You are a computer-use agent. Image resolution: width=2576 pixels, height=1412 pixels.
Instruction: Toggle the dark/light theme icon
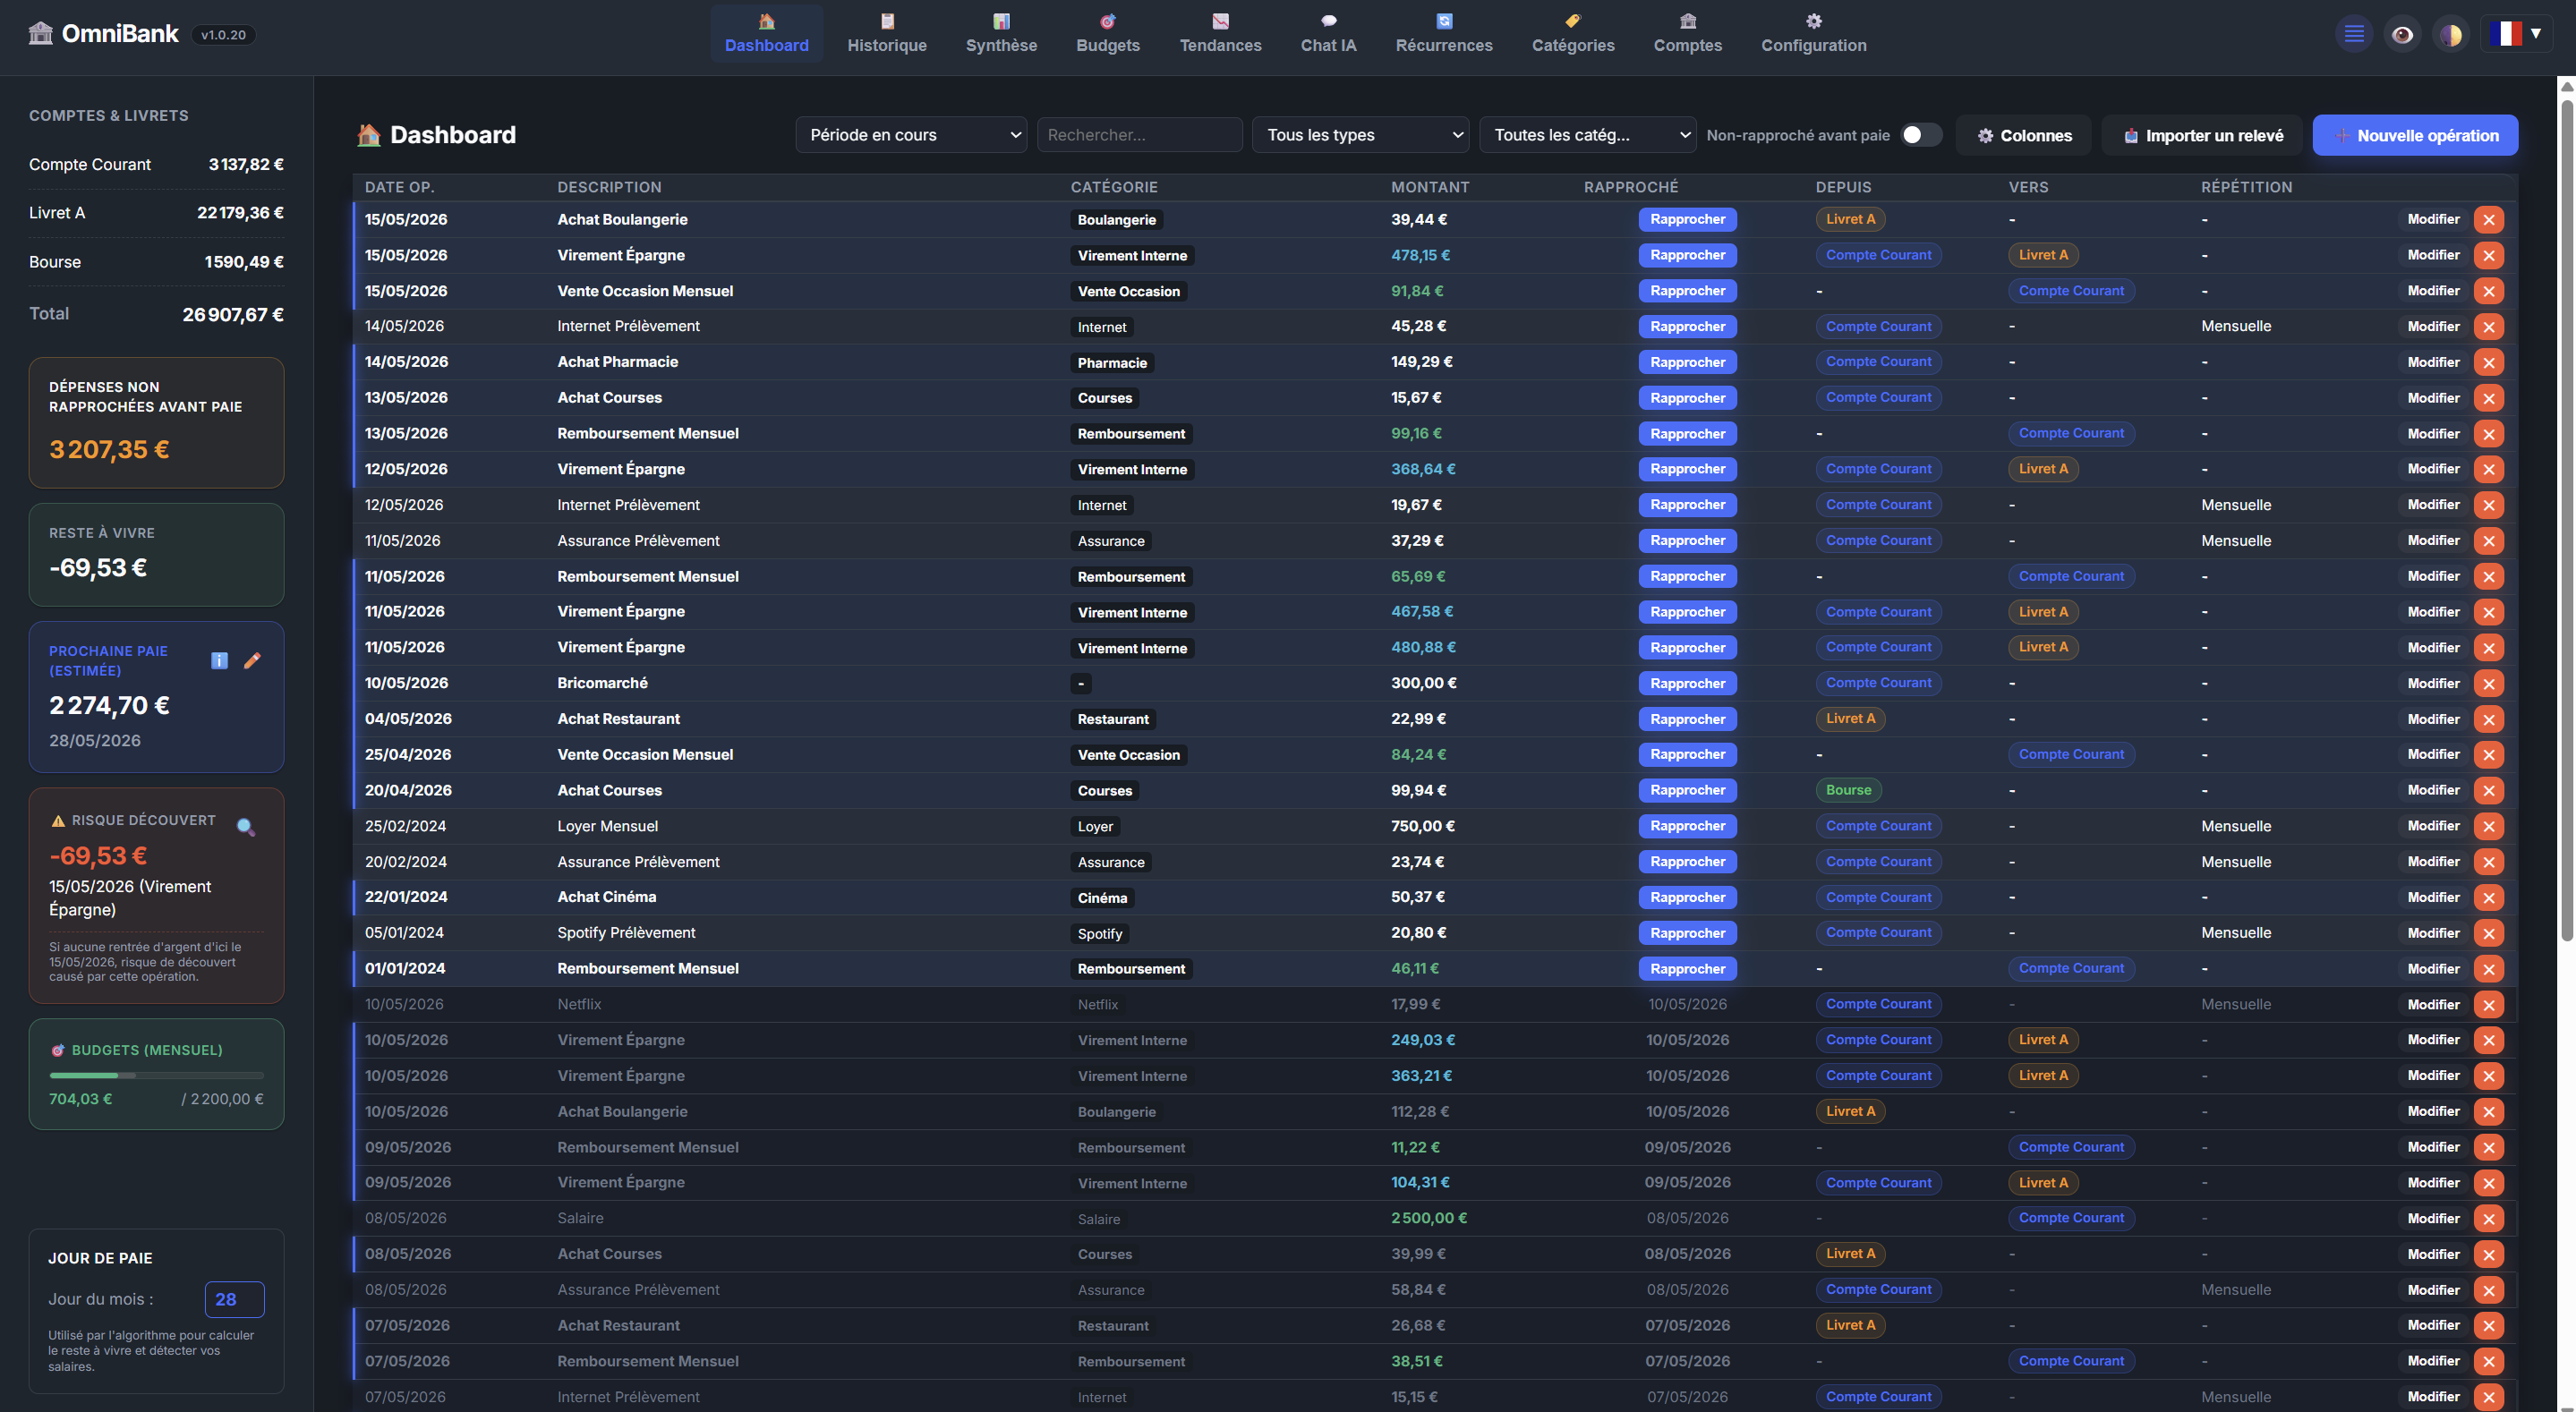(2450, 35)
